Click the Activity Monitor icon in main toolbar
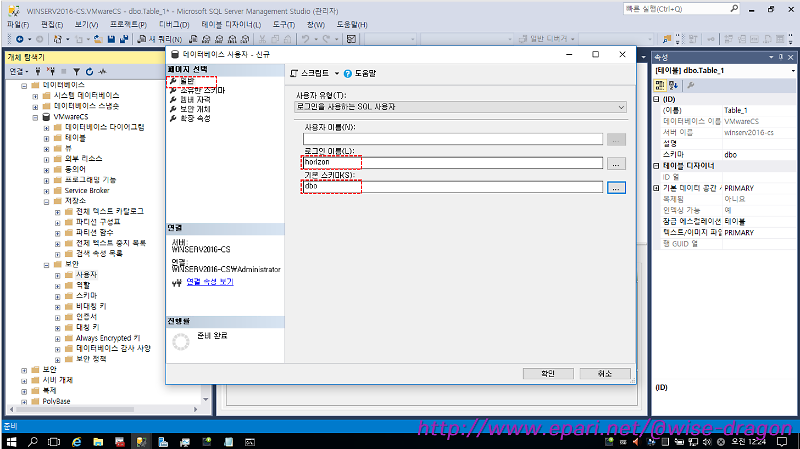This screenshot has width=800, height=449. 351,39
